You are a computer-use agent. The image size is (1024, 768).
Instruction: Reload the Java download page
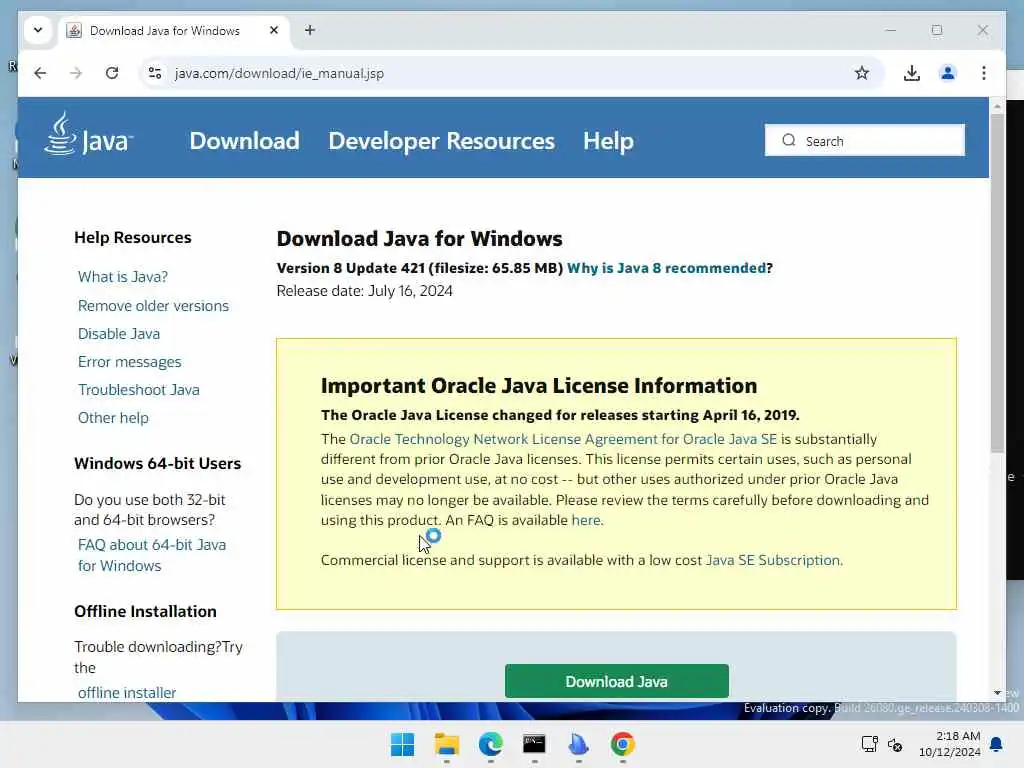pyautogui.click(x=112, y=73)
